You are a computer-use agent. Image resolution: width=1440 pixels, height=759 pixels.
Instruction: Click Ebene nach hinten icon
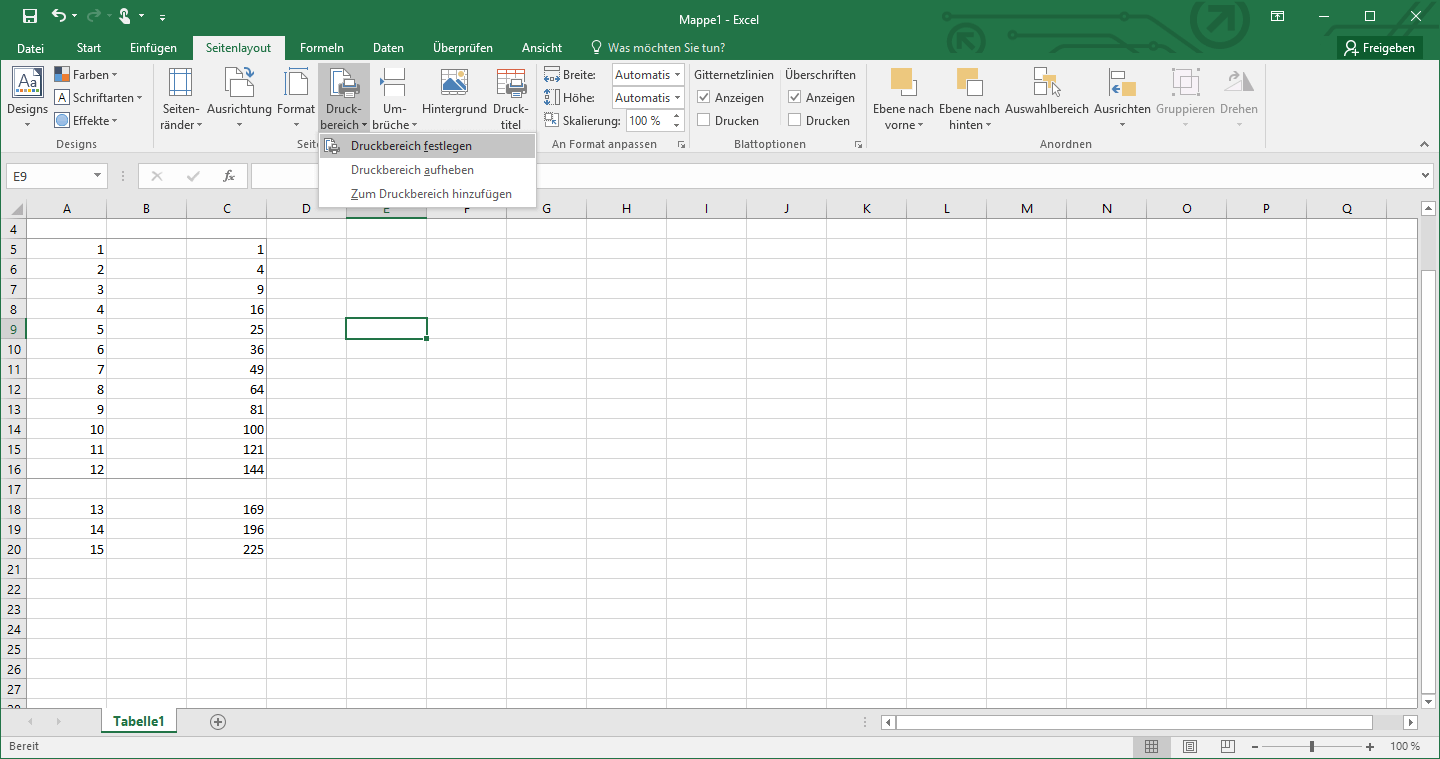[x=970, y=82]
